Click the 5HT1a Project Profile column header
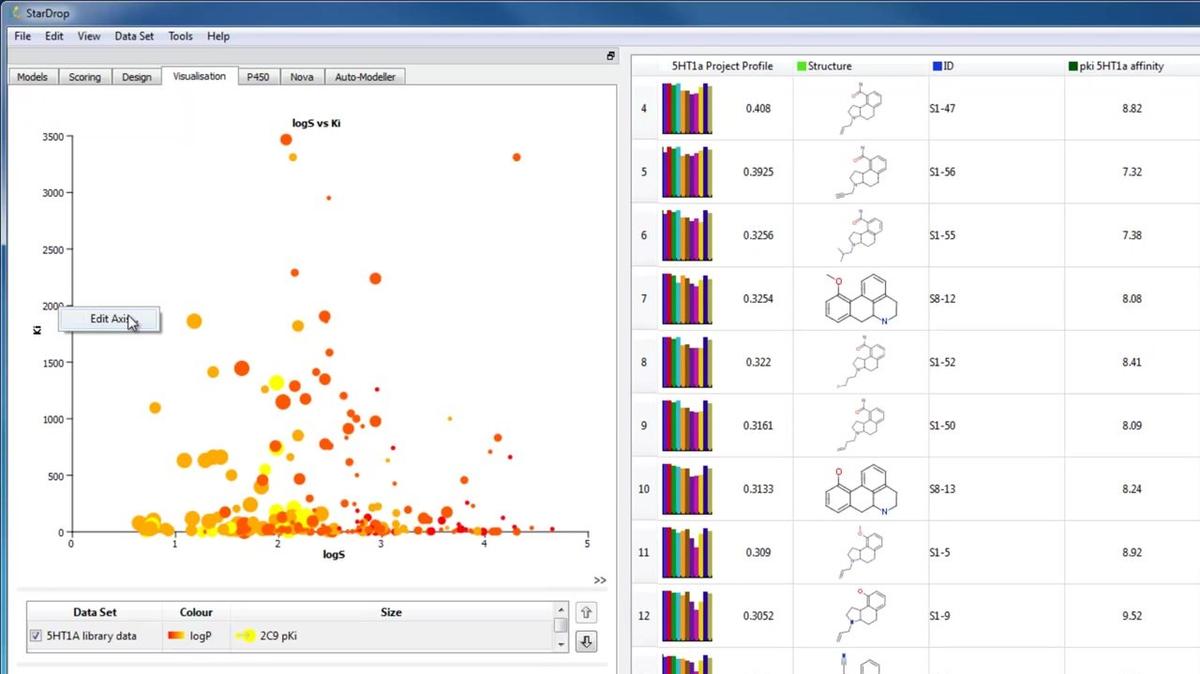 coord(722,66)
